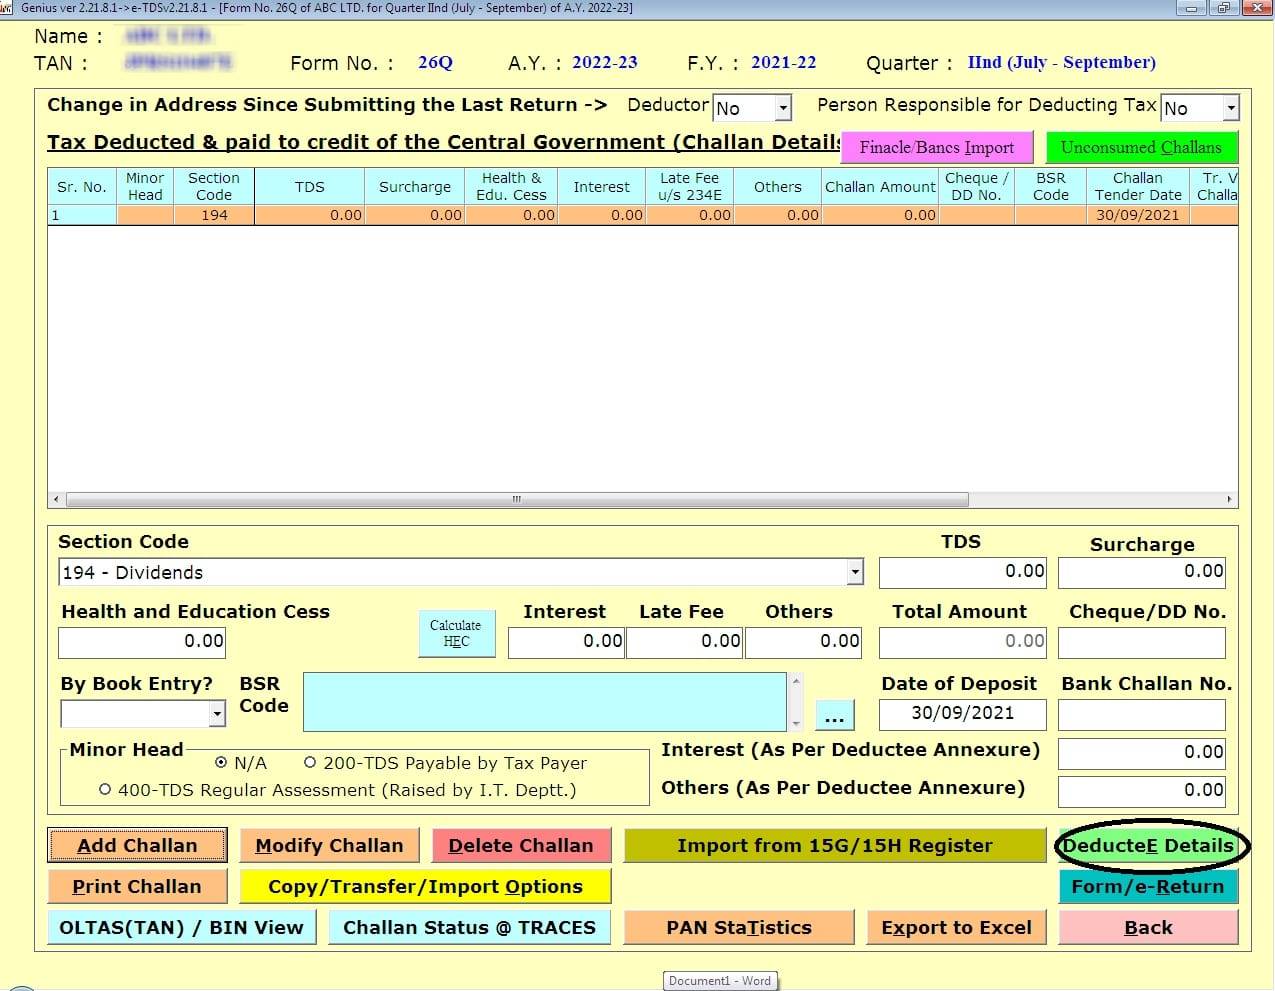
Task: Expand the By Book Entry dropdown
Action: pyautogui.click(x=217, y=713)
